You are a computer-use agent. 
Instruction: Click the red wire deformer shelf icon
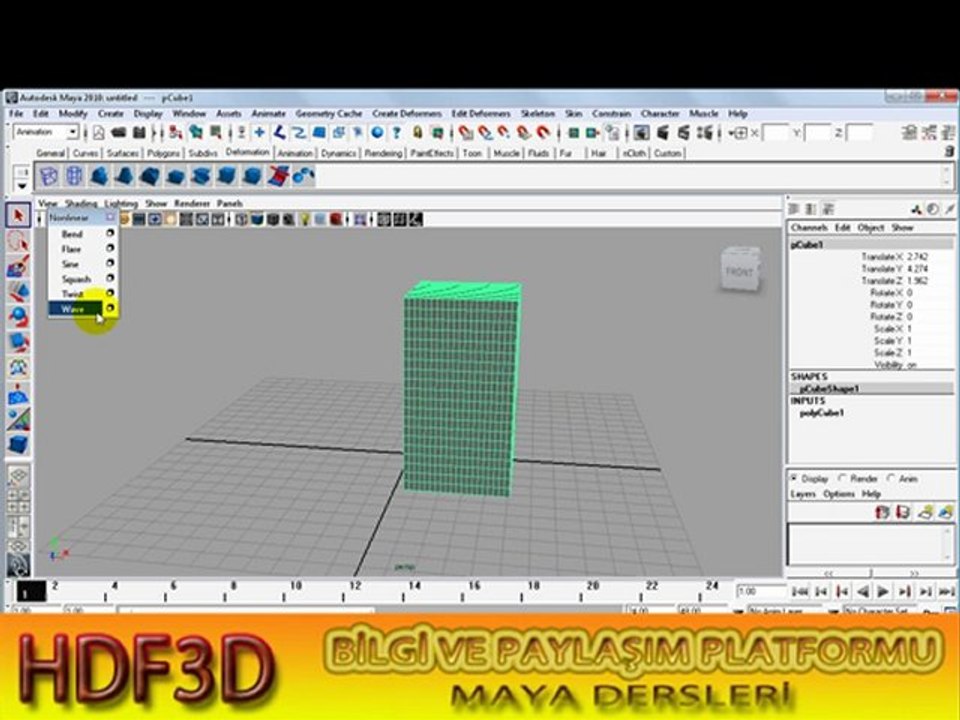point(278,177)
